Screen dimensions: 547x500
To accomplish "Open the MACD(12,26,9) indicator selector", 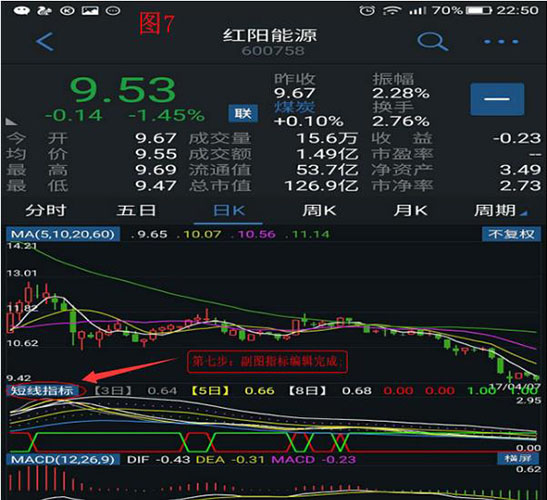I will tap(63, 459).
